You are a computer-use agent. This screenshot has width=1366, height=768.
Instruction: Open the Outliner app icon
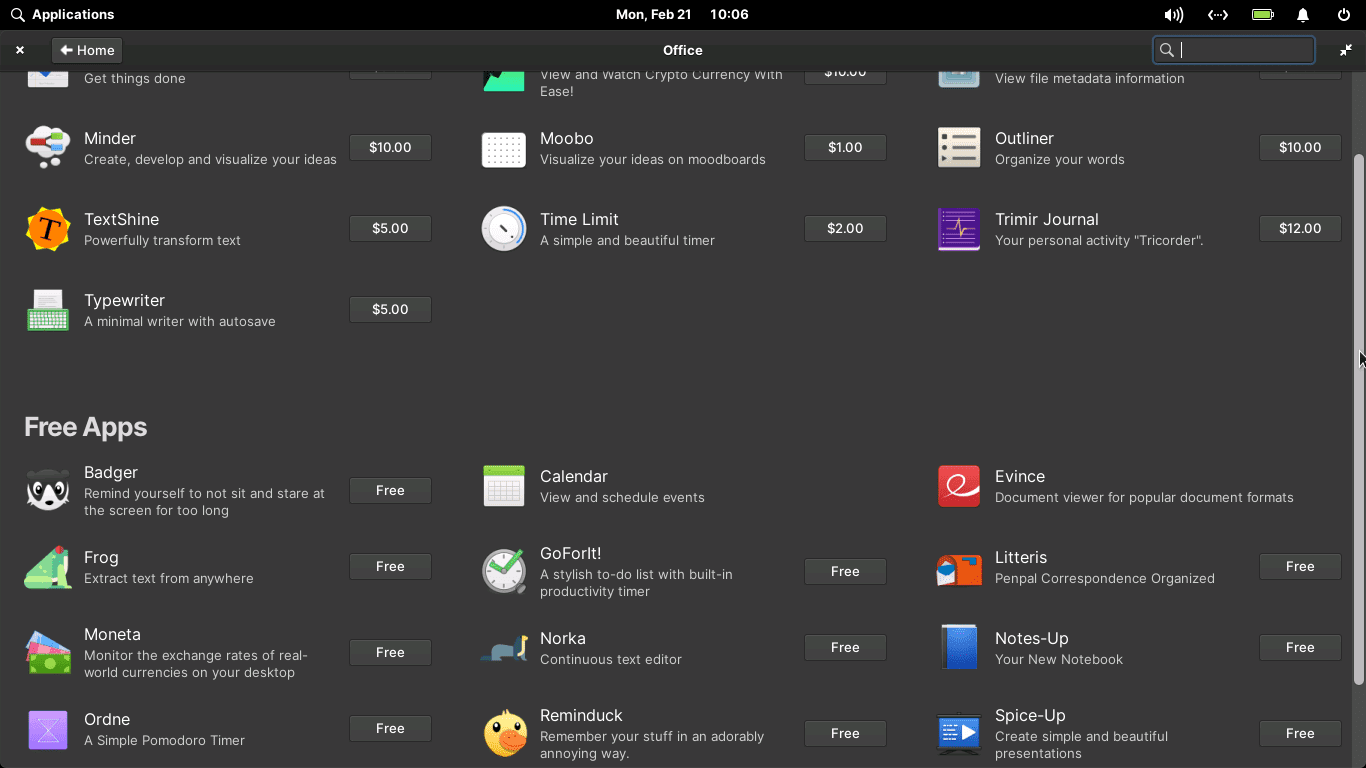click(959, 148)
